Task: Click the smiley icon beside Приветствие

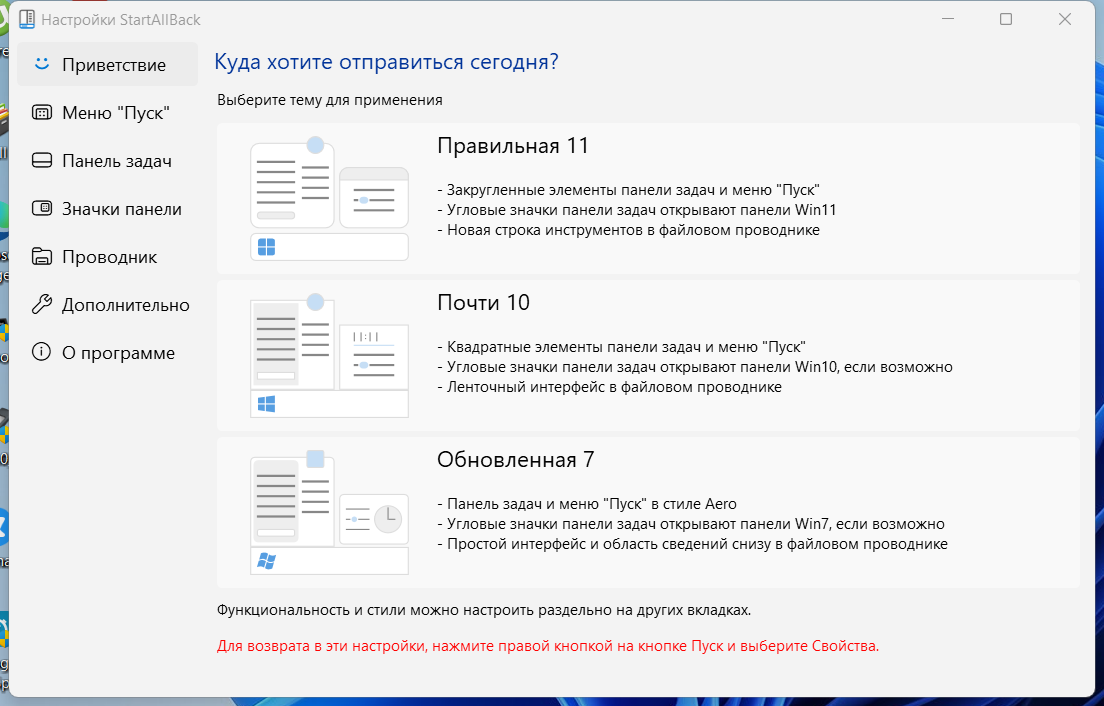Action: [42, 64]
